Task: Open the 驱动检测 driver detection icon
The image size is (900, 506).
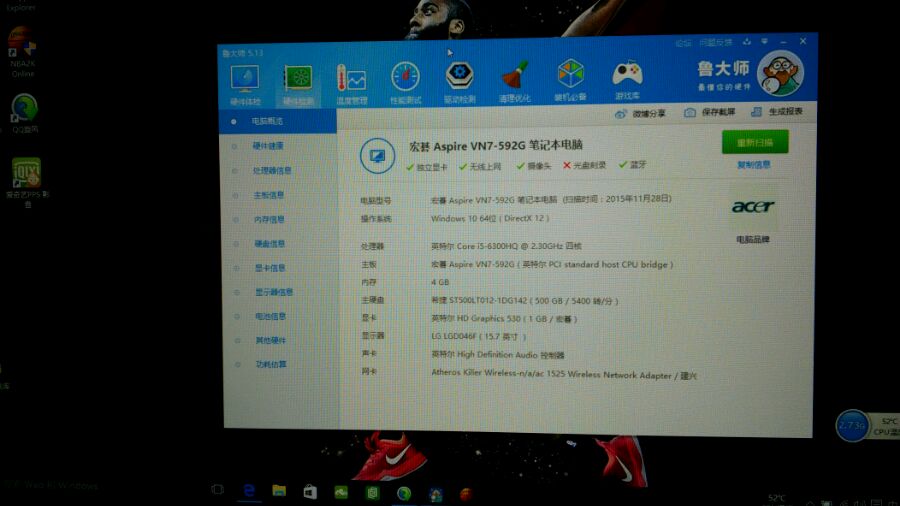Action: [x=460, y=83]
